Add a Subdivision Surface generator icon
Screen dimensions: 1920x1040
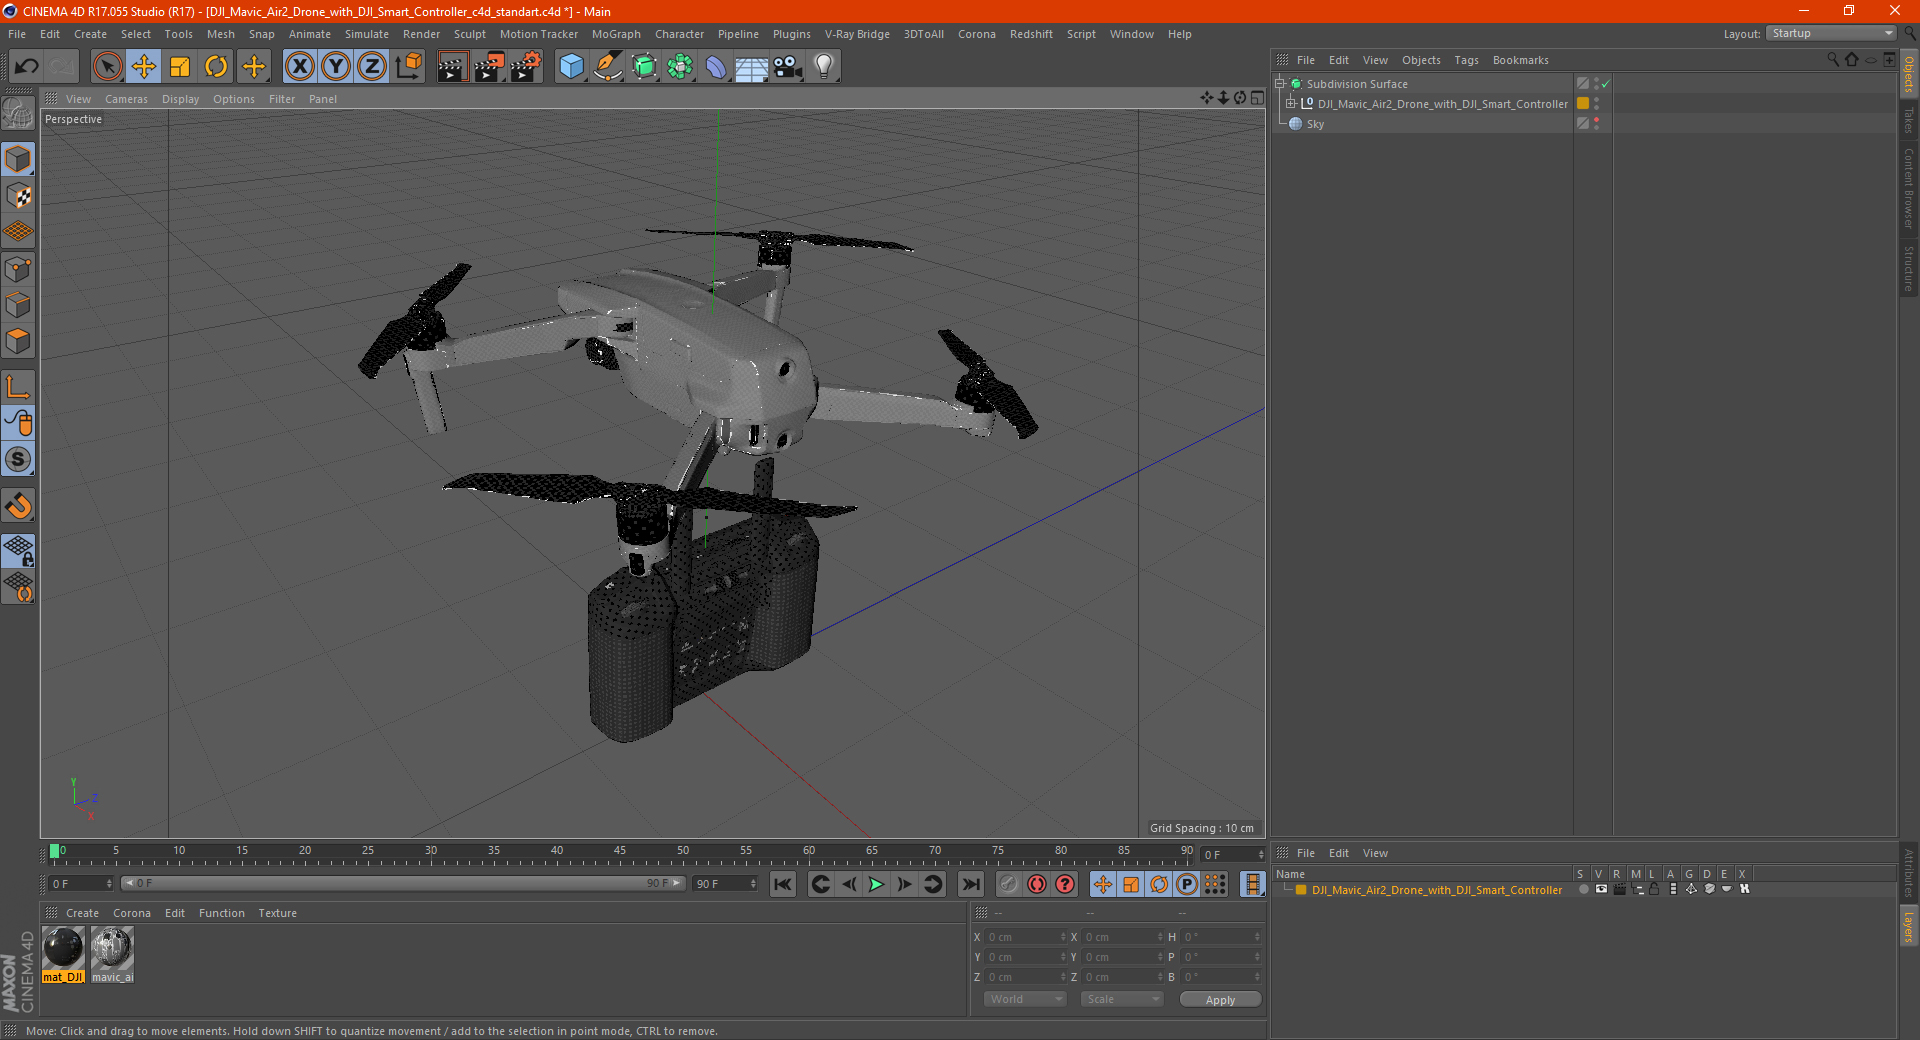644,67
